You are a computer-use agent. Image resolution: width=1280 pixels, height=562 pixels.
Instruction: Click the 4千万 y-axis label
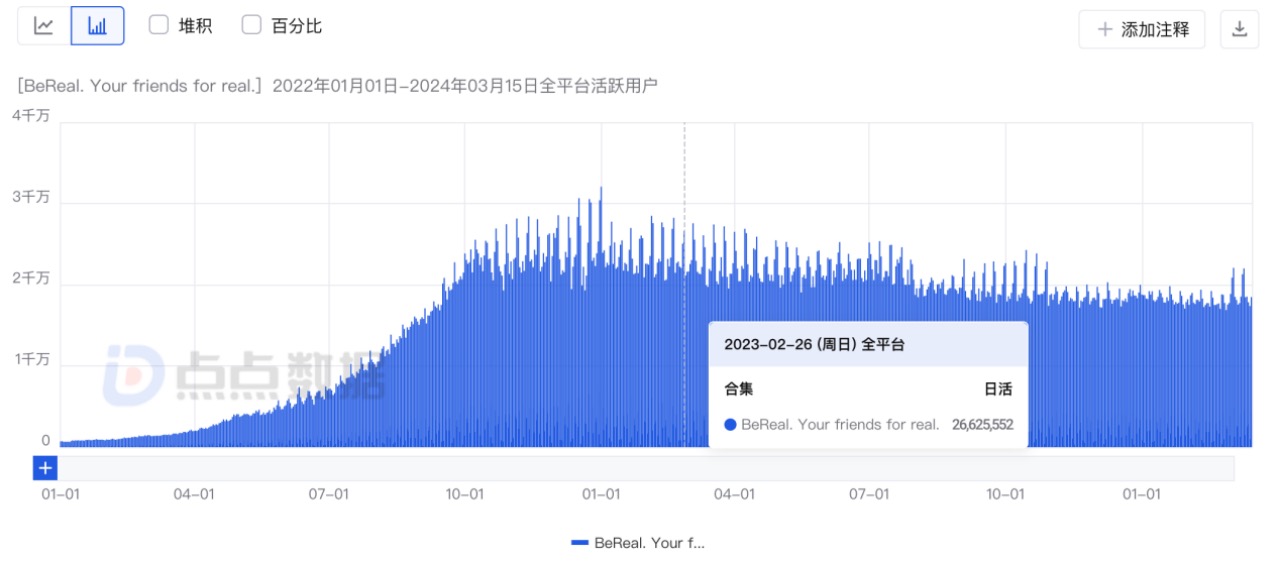pyautogui.click(x=30, y=115)
